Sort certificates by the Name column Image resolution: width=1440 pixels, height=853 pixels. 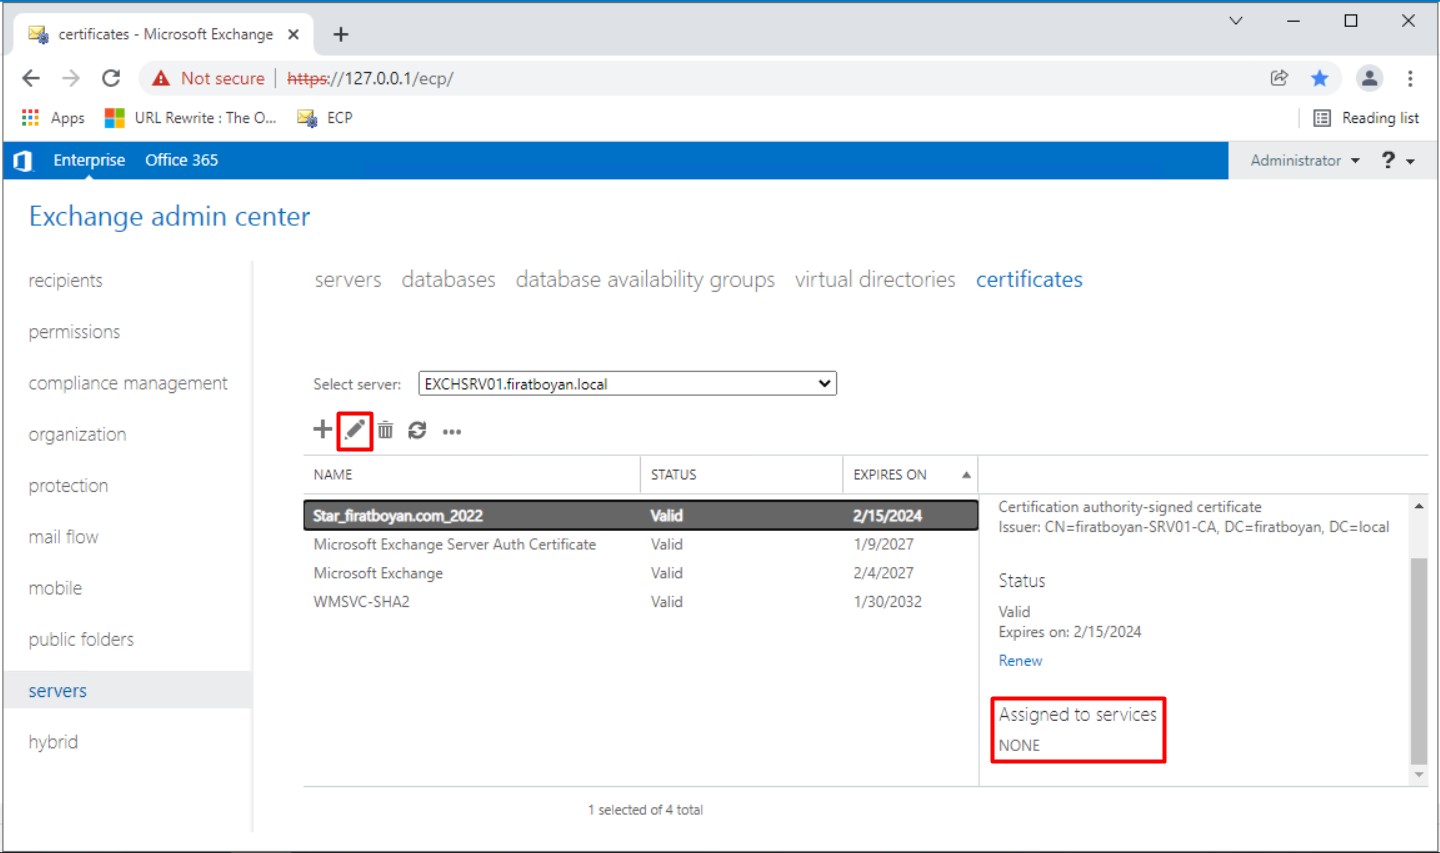click(472, 475)
